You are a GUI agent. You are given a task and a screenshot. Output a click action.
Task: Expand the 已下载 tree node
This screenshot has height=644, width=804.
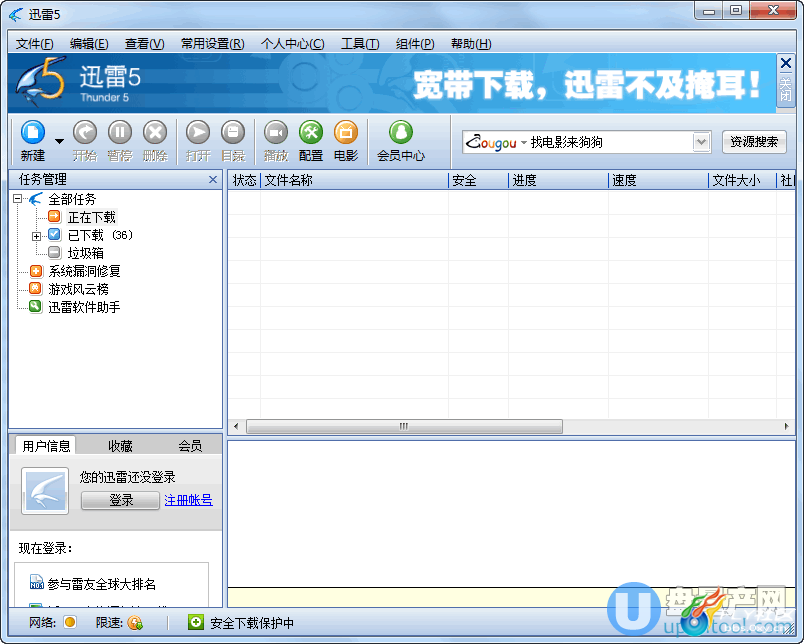(x=36, y=236)
